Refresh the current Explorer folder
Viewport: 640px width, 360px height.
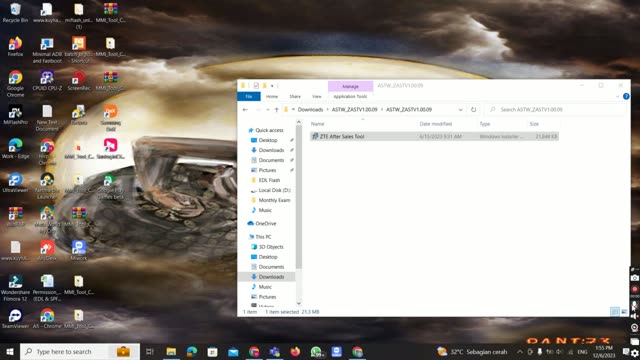(473, 109)
